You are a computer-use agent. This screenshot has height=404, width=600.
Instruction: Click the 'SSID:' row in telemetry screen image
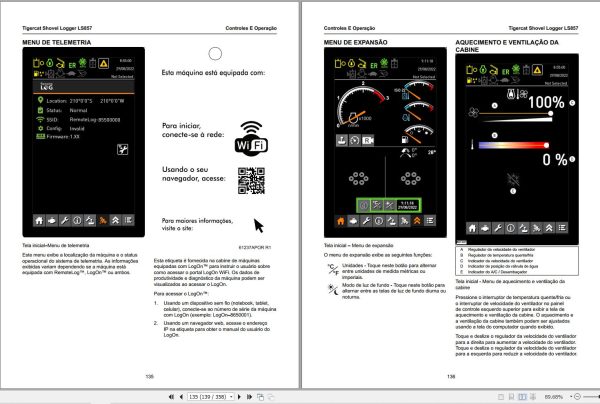pyautogui.click(x=78, y=119)
